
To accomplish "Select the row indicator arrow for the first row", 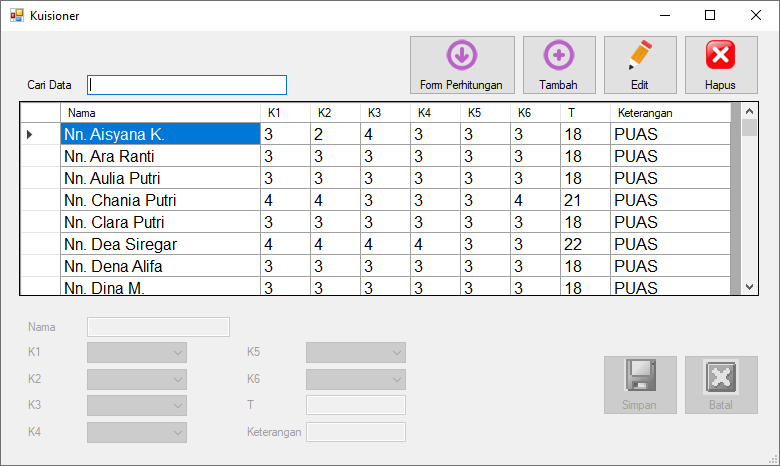I will click(30, 134).
